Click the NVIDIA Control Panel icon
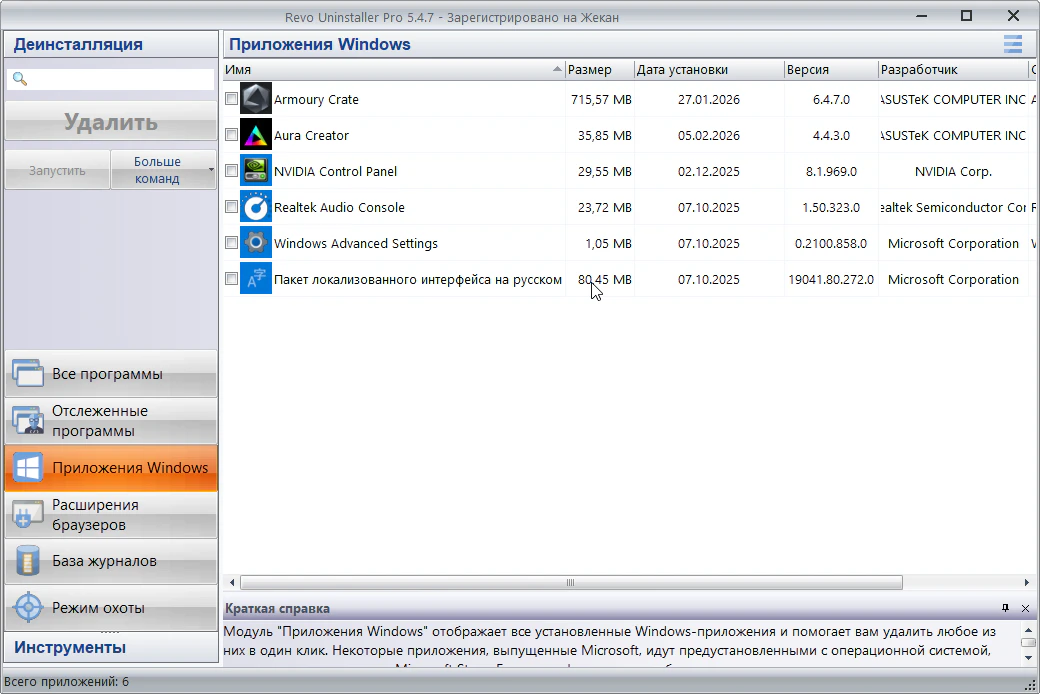Viewport: 1040px width, 694px height. (256, 171)
